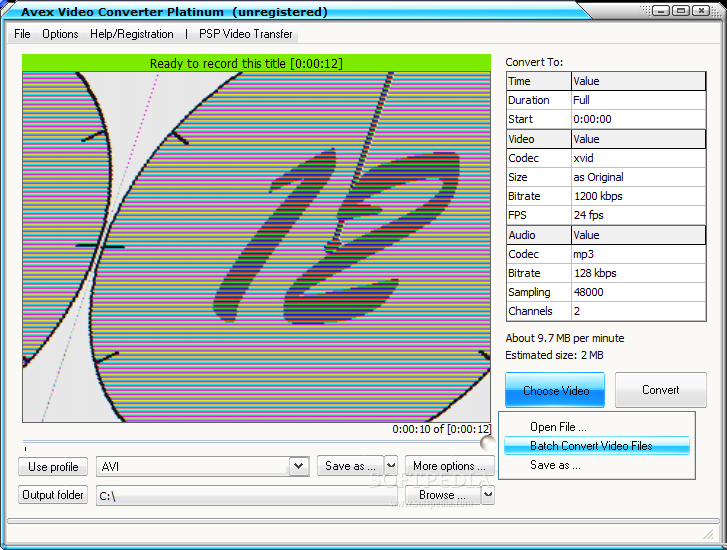
Task: Click the Video section header cell
Action: point(539,139)
